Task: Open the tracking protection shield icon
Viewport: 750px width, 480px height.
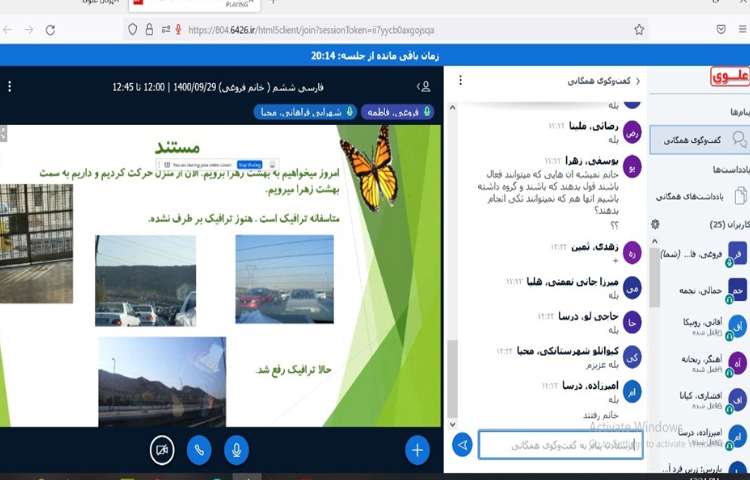Action: tap(132, 30)
